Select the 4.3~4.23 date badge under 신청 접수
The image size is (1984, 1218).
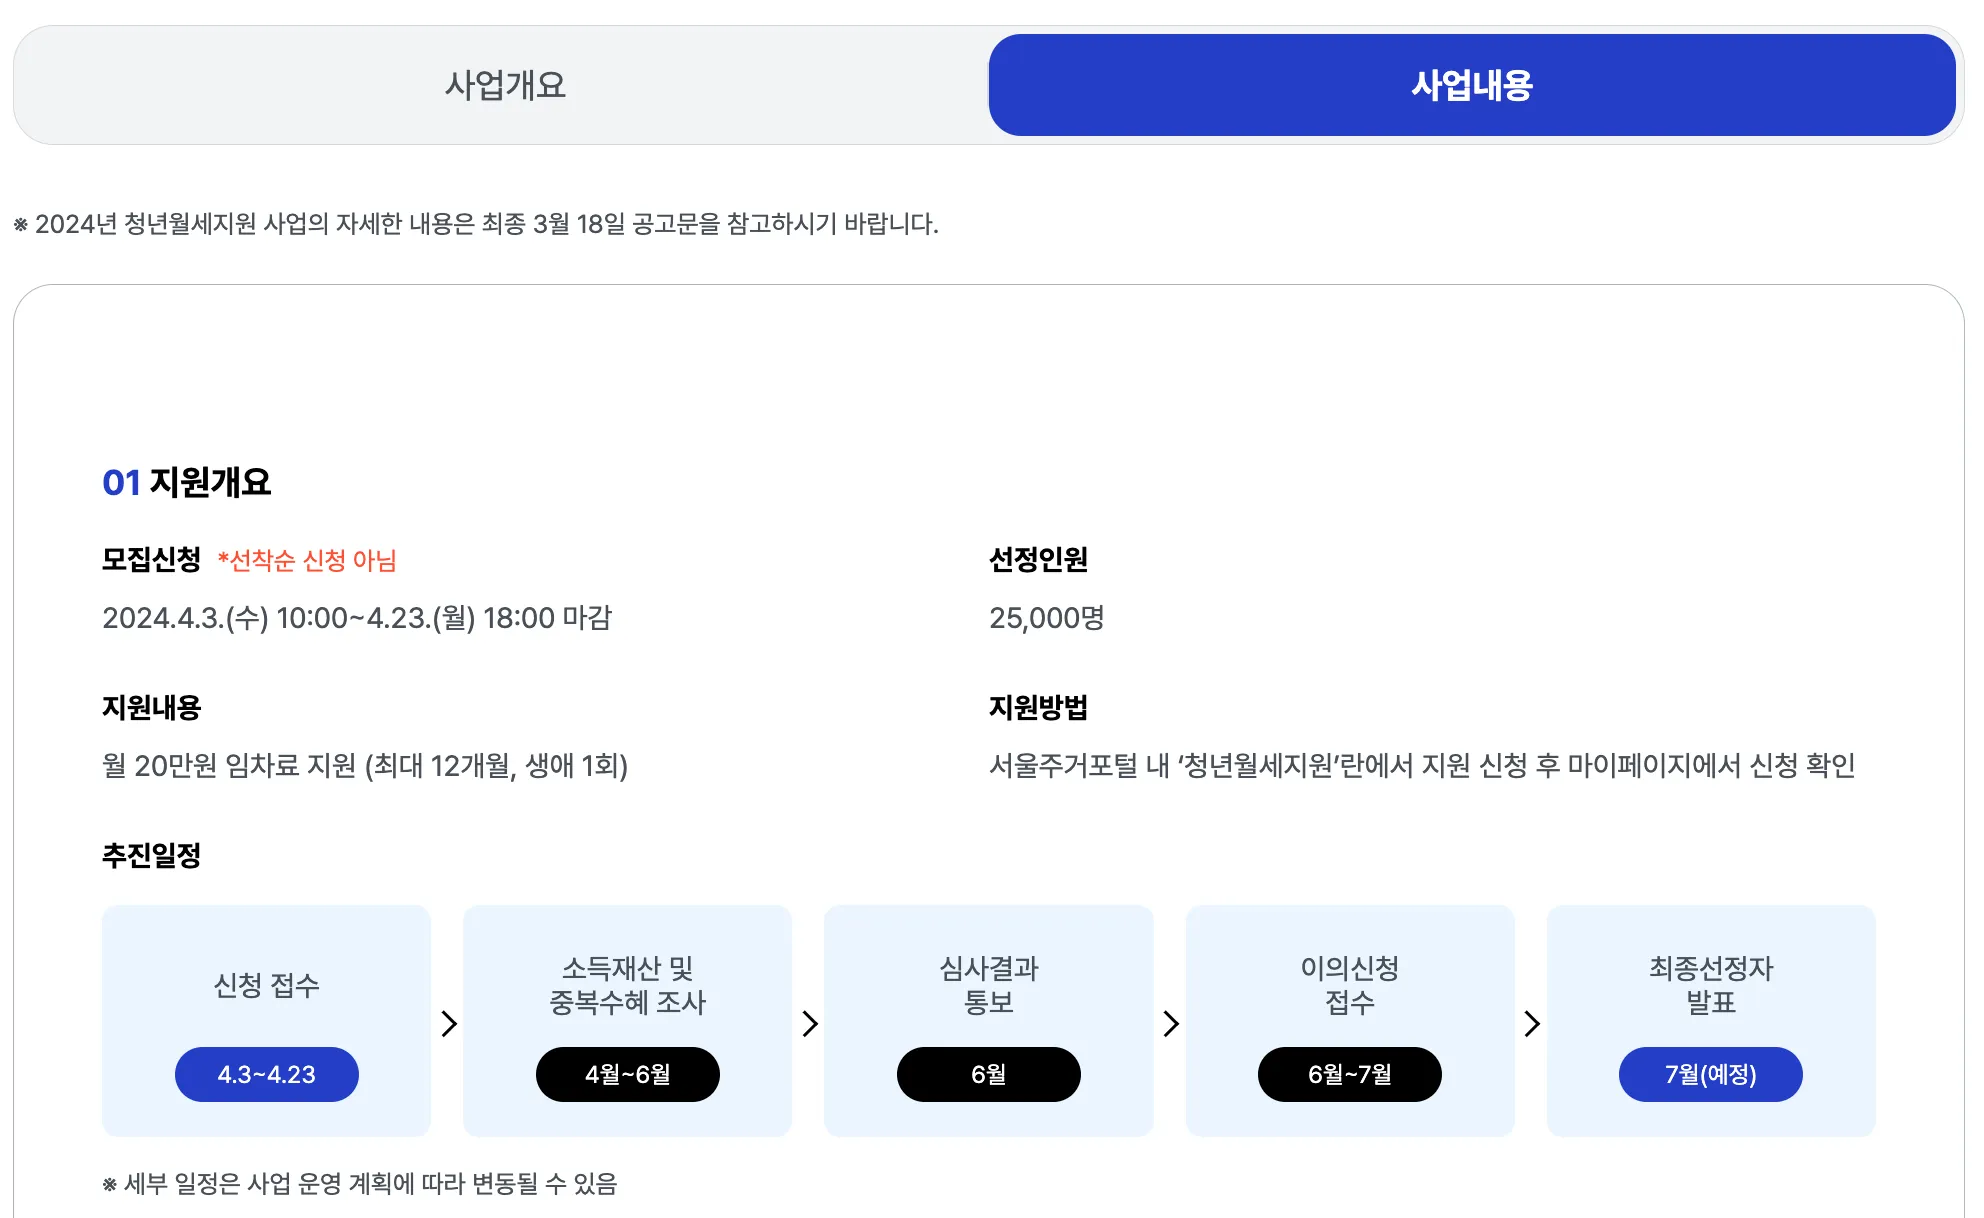266,1074
